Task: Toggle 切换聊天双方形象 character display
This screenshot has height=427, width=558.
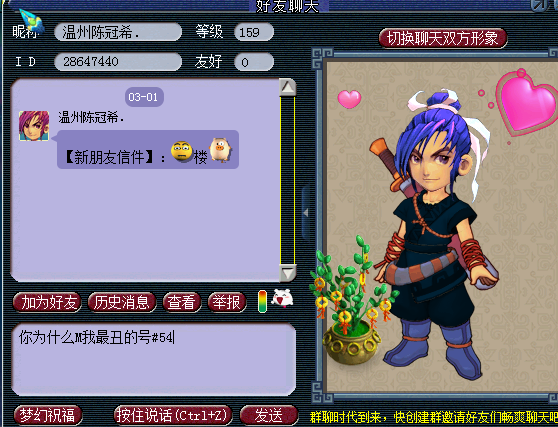Action: pos(443,38)
